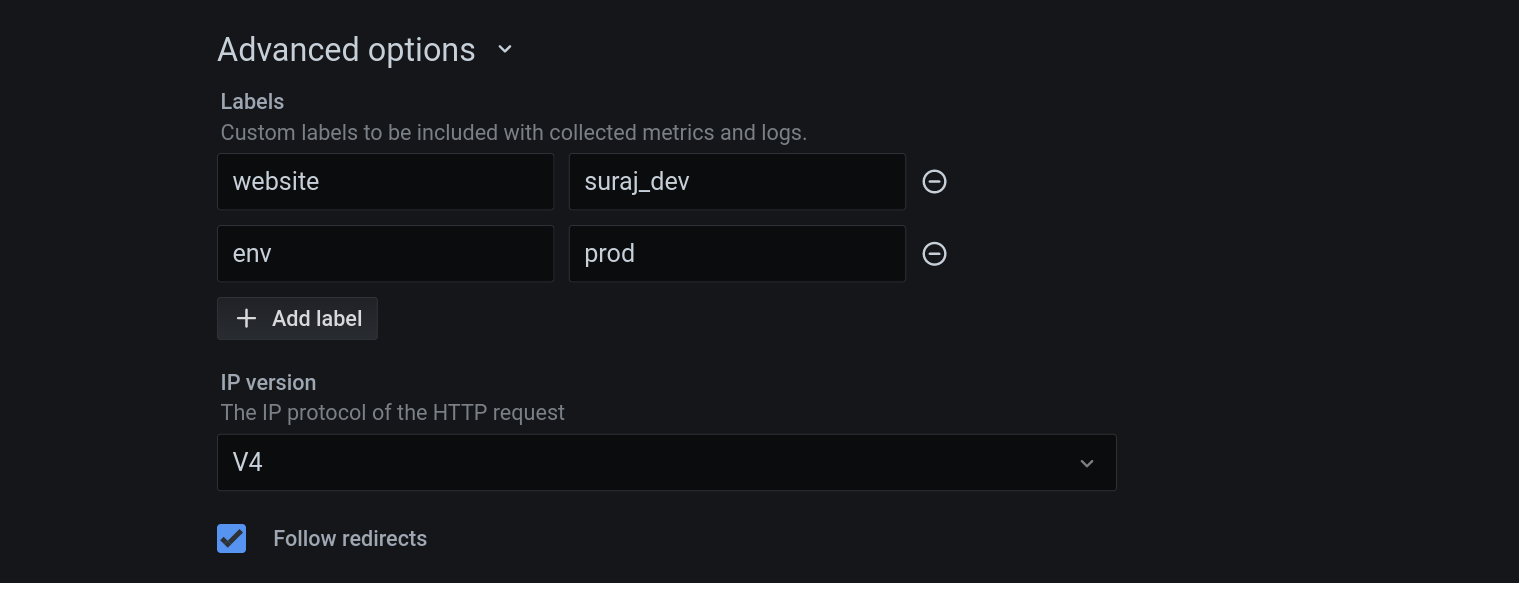Focus the website label name field
1534x589 pixels.
pos(385,182)
